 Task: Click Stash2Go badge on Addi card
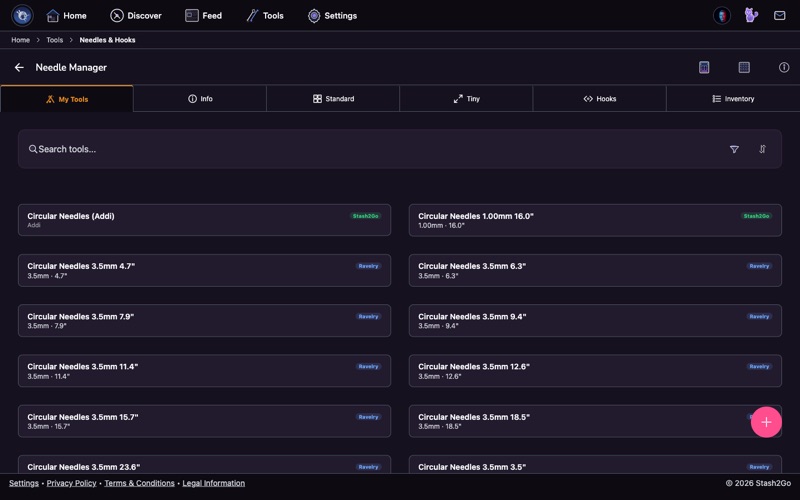point(365,216)
